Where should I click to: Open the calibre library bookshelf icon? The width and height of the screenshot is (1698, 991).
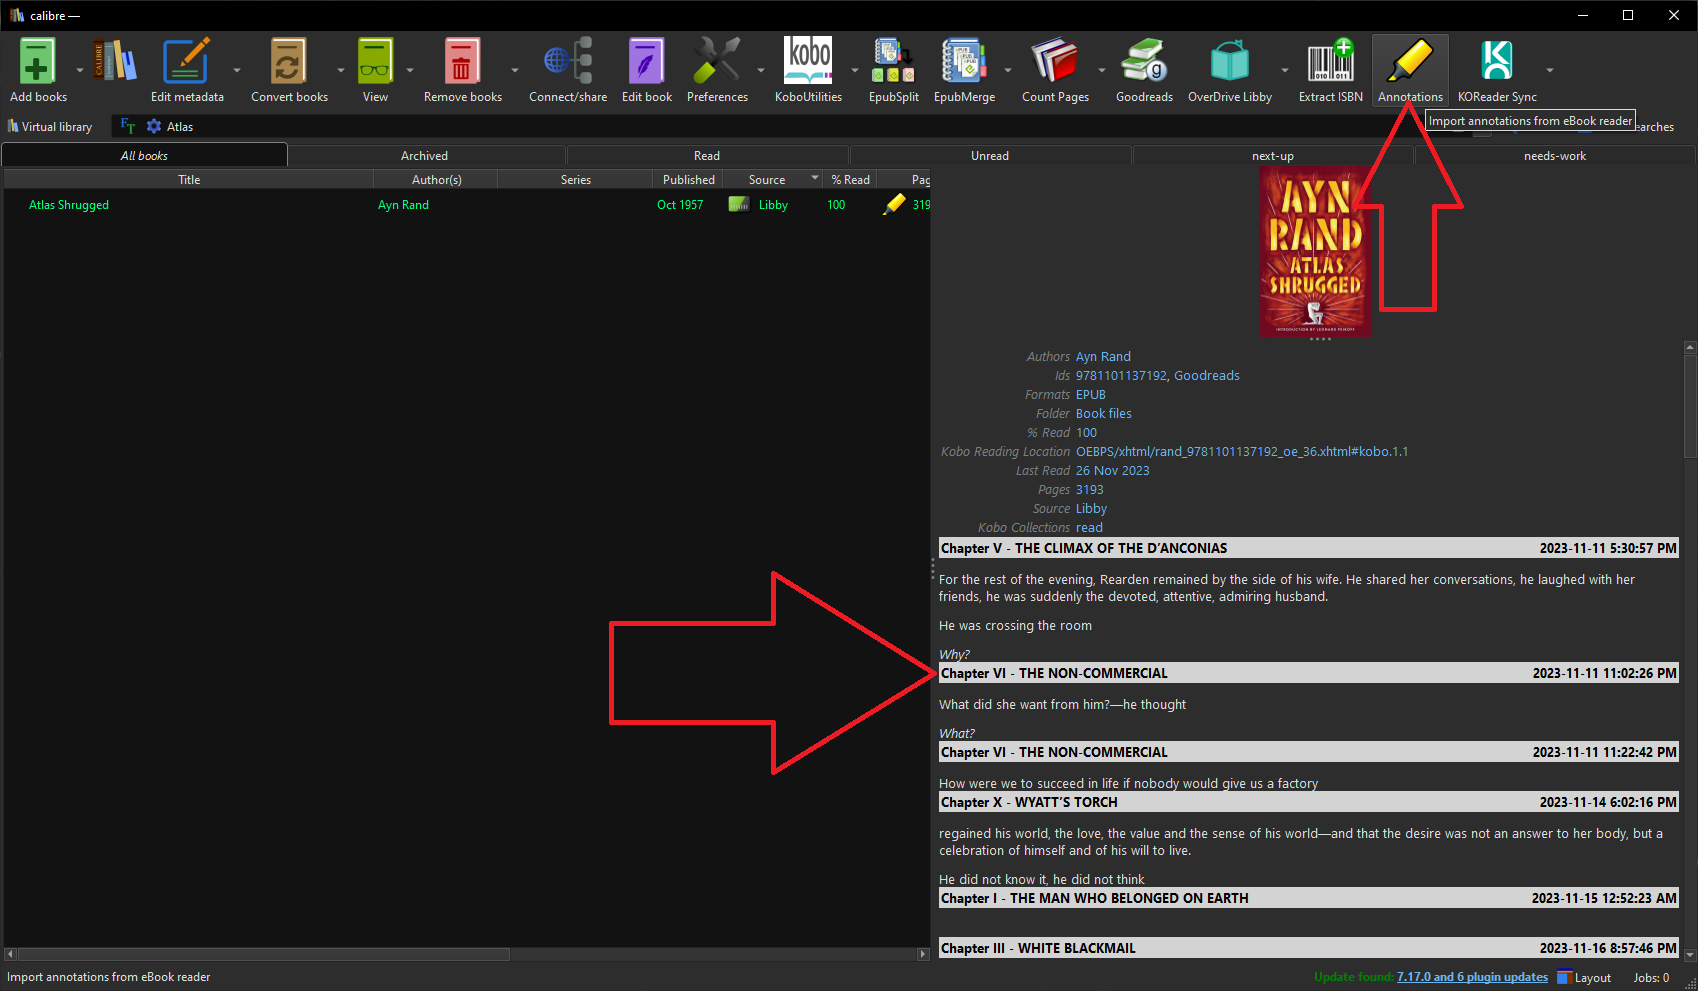pos(115,62)
